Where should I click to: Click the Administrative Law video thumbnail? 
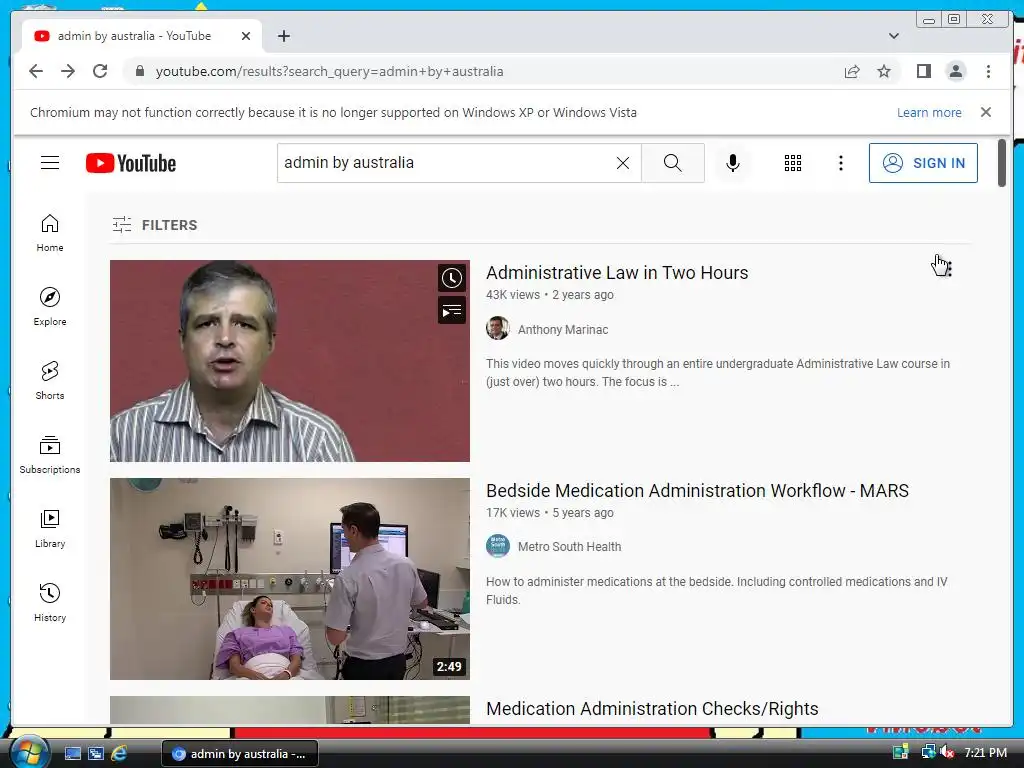[x=289, y=360]
